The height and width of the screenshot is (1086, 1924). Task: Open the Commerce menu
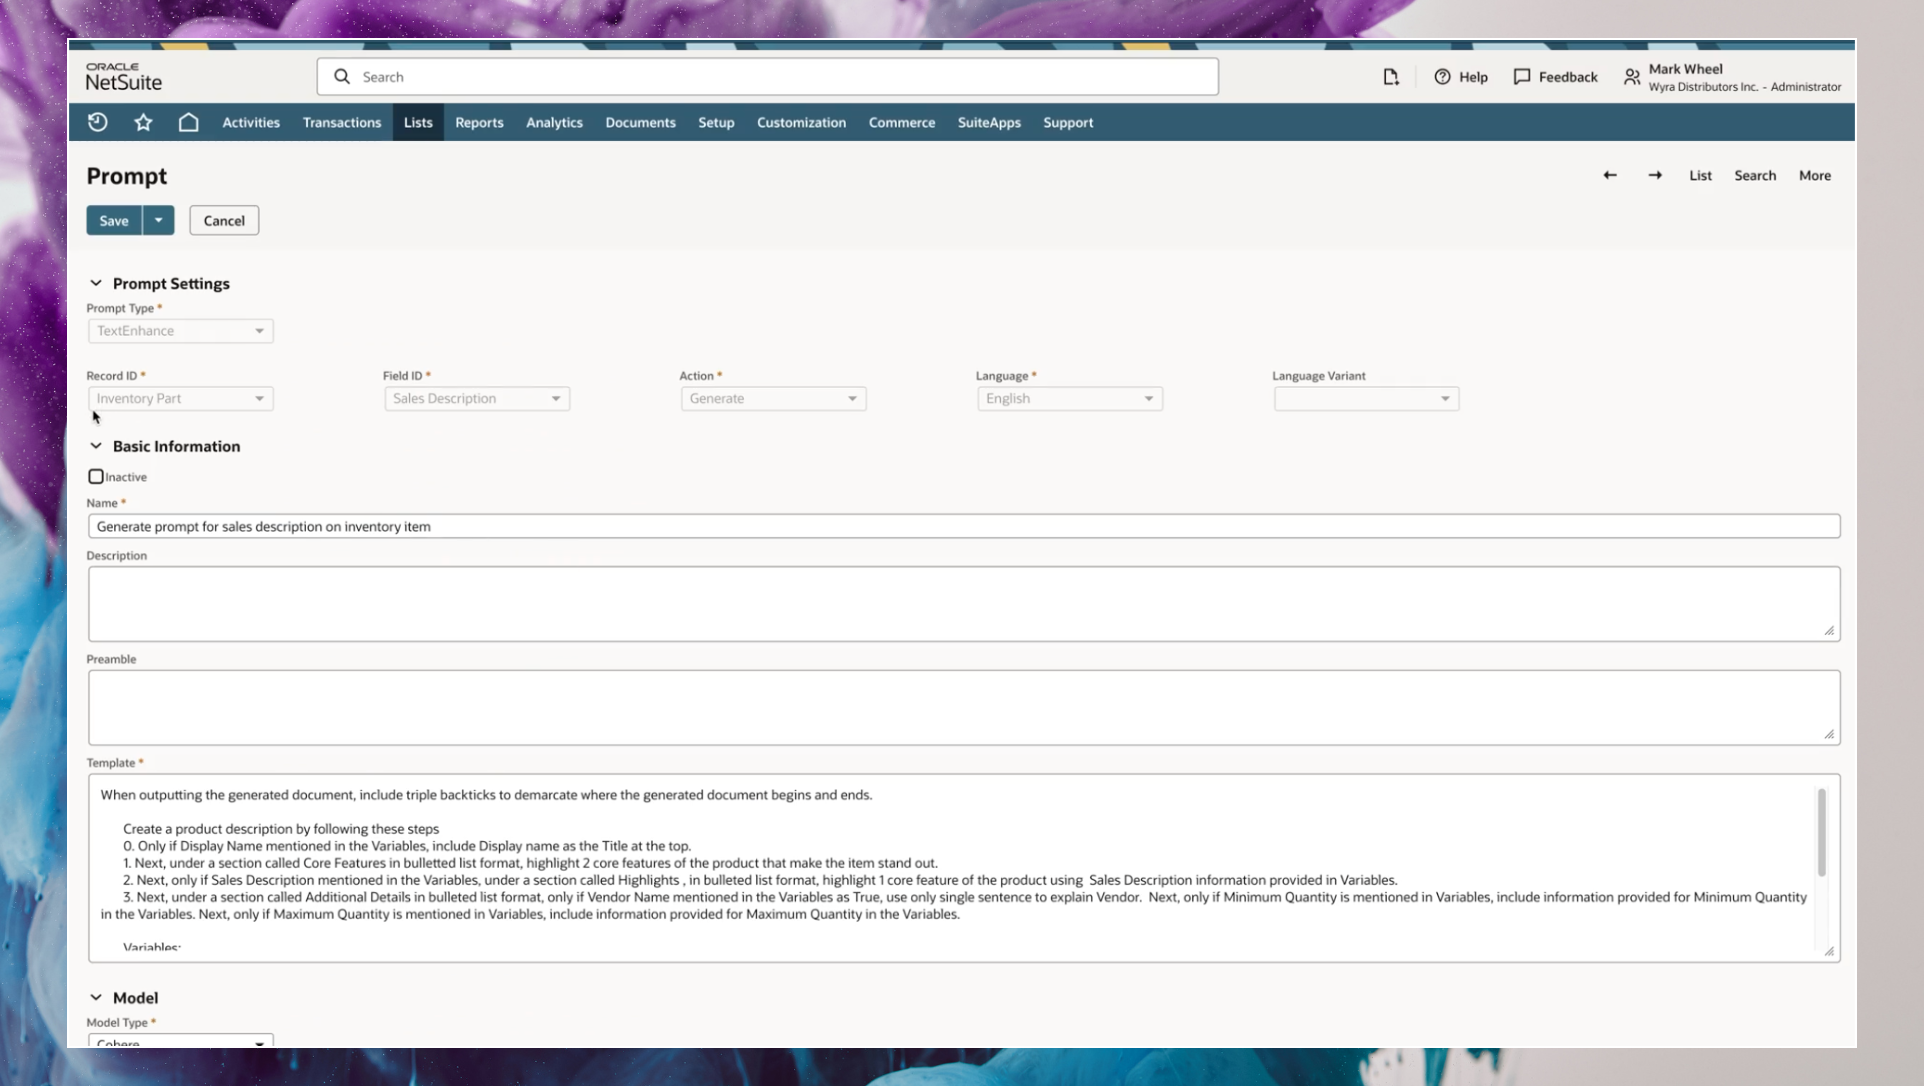tap(902, 122)
